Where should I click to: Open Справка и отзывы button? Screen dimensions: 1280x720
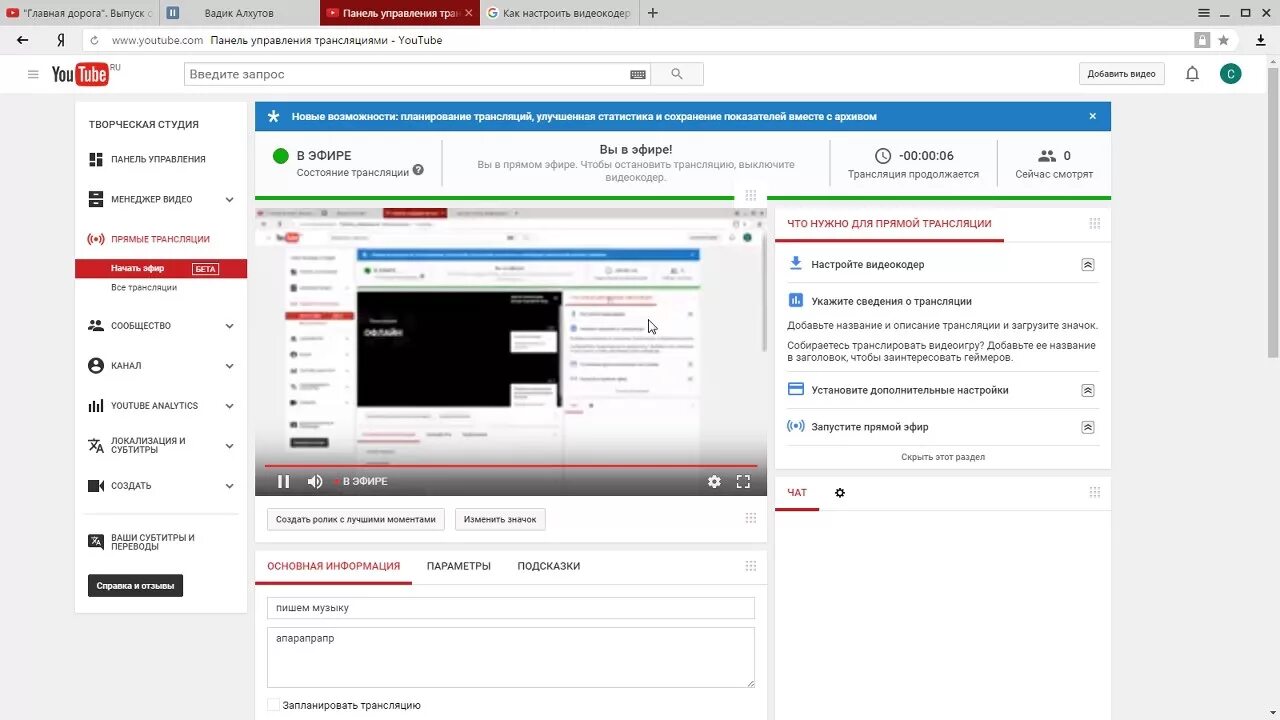point(135,586)
